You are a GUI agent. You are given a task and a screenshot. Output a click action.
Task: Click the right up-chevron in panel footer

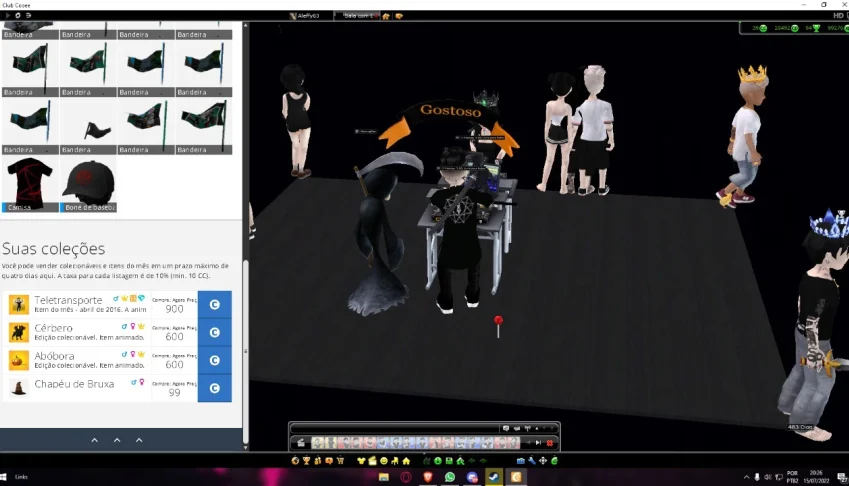tap(139, 440)
